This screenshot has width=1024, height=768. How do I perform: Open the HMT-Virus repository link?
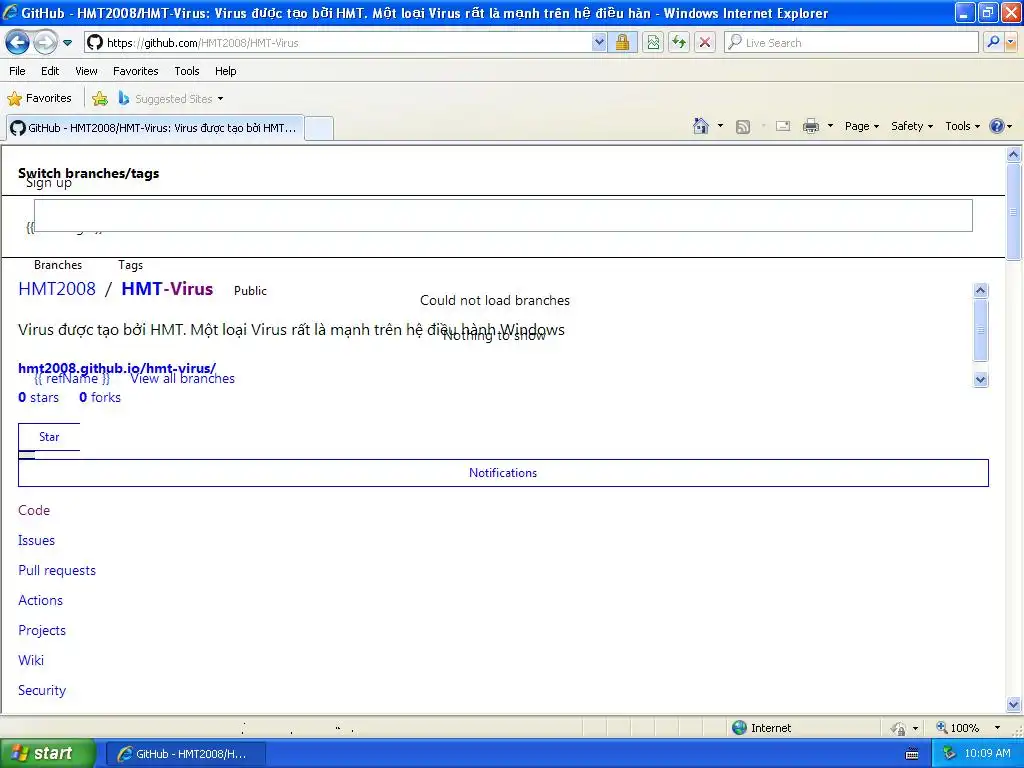tap(167, 289)
